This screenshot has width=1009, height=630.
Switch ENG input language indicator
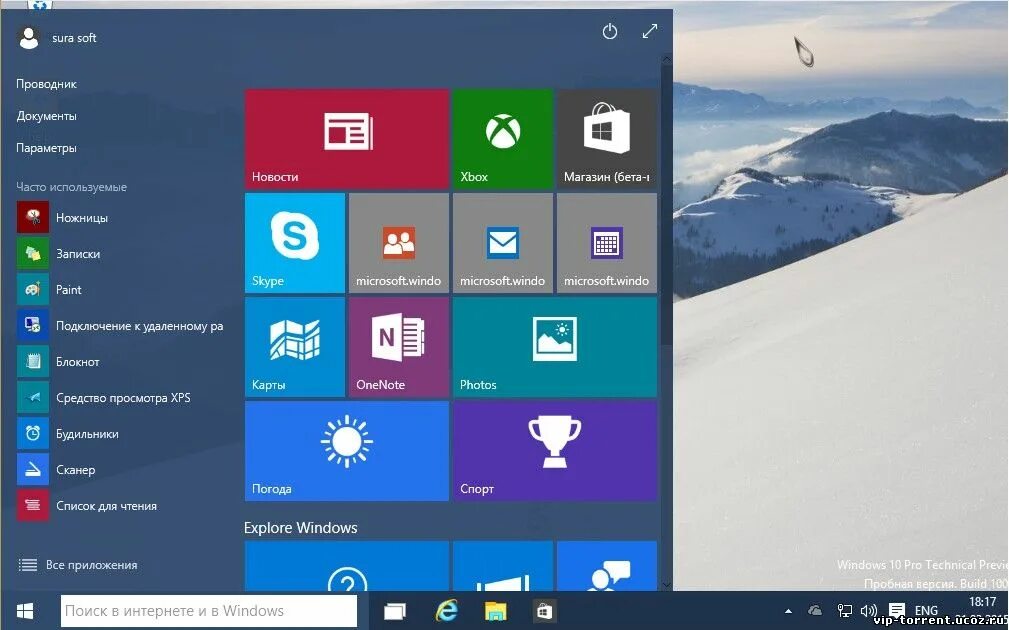(x=927, y=611)
